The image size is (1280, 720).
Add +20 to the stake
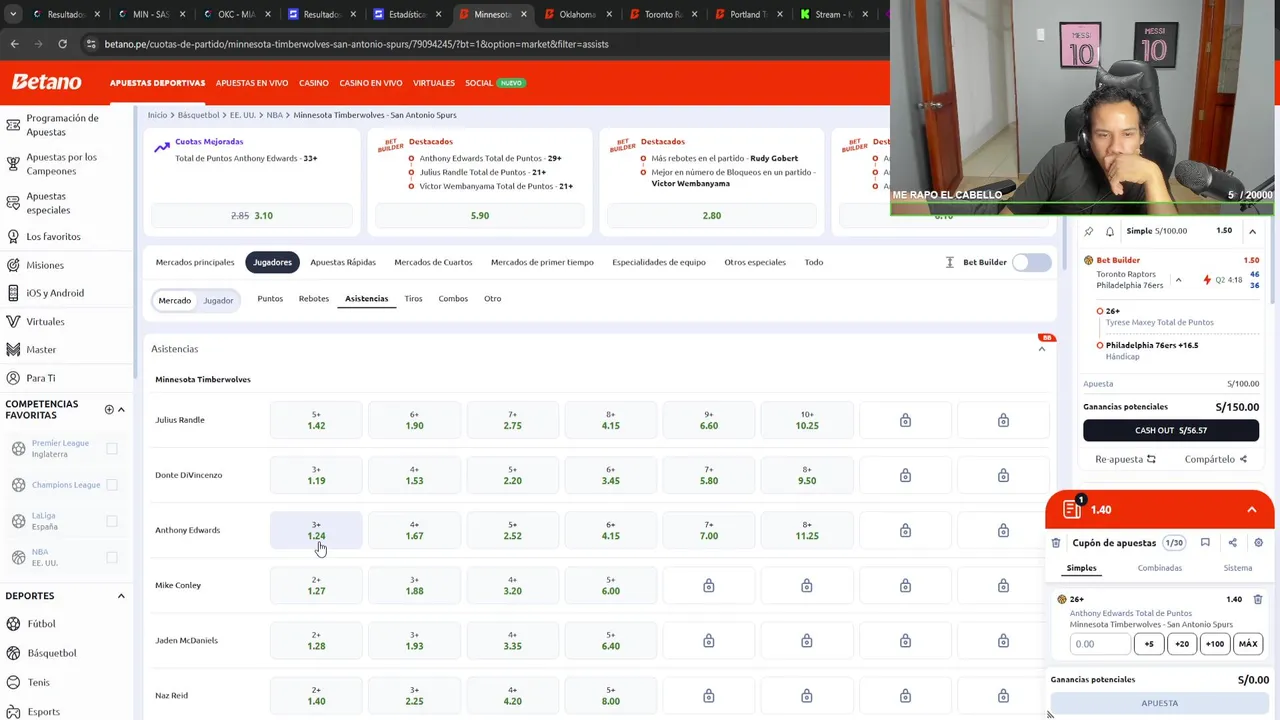pyautogui.click(x=1182, y=644)
